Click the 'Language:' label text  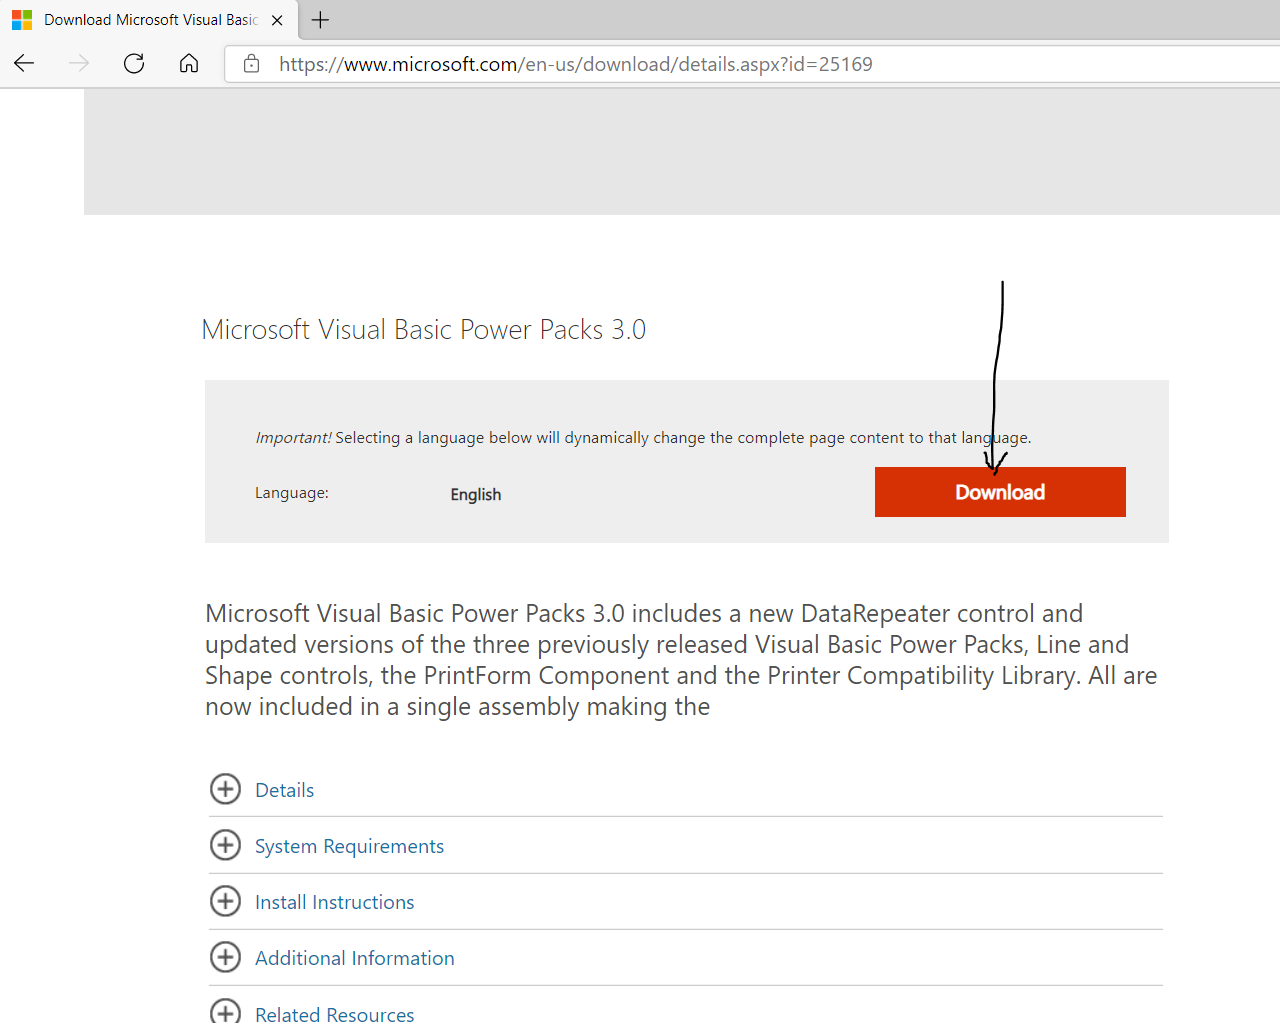tap(292, 493)
